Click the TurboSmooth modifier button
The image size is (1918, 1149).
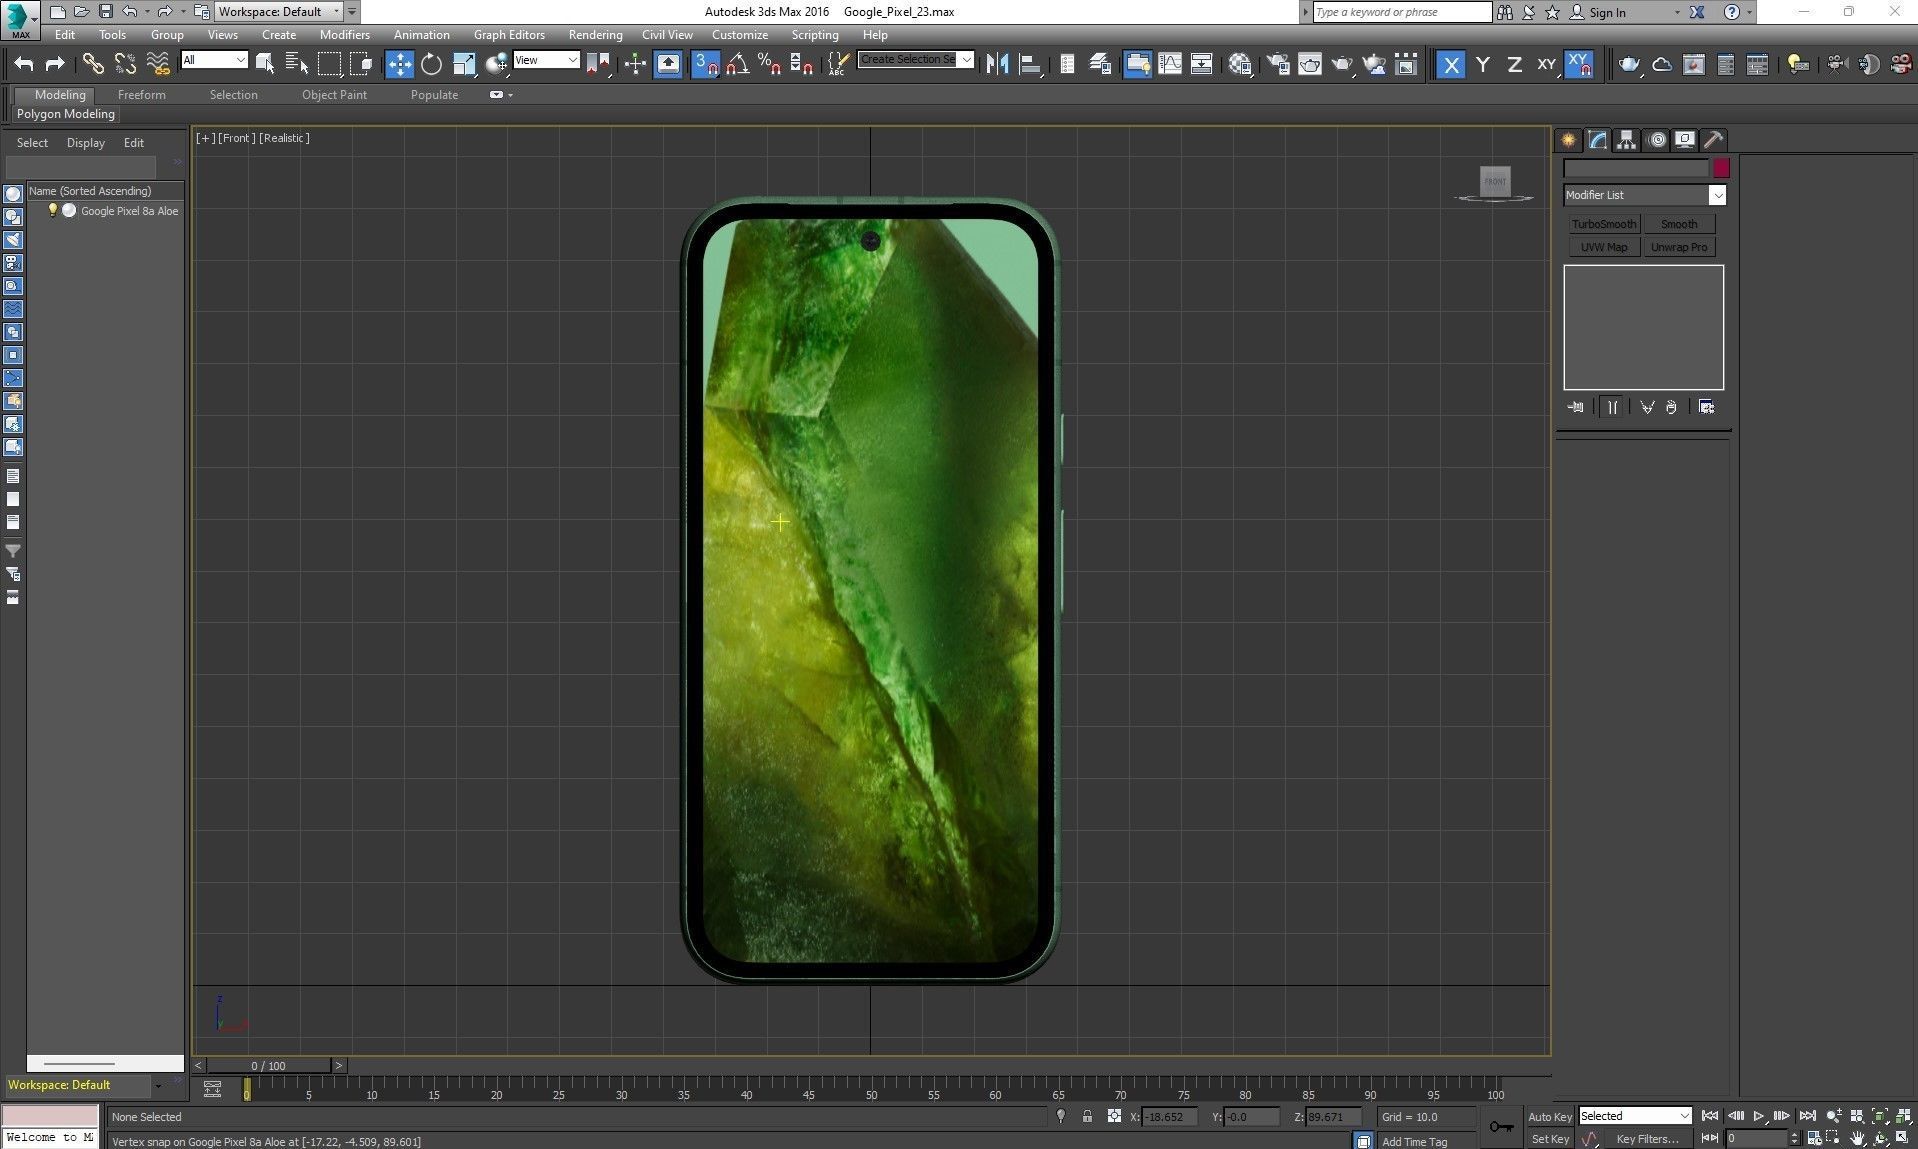(x=1603, y=224)
